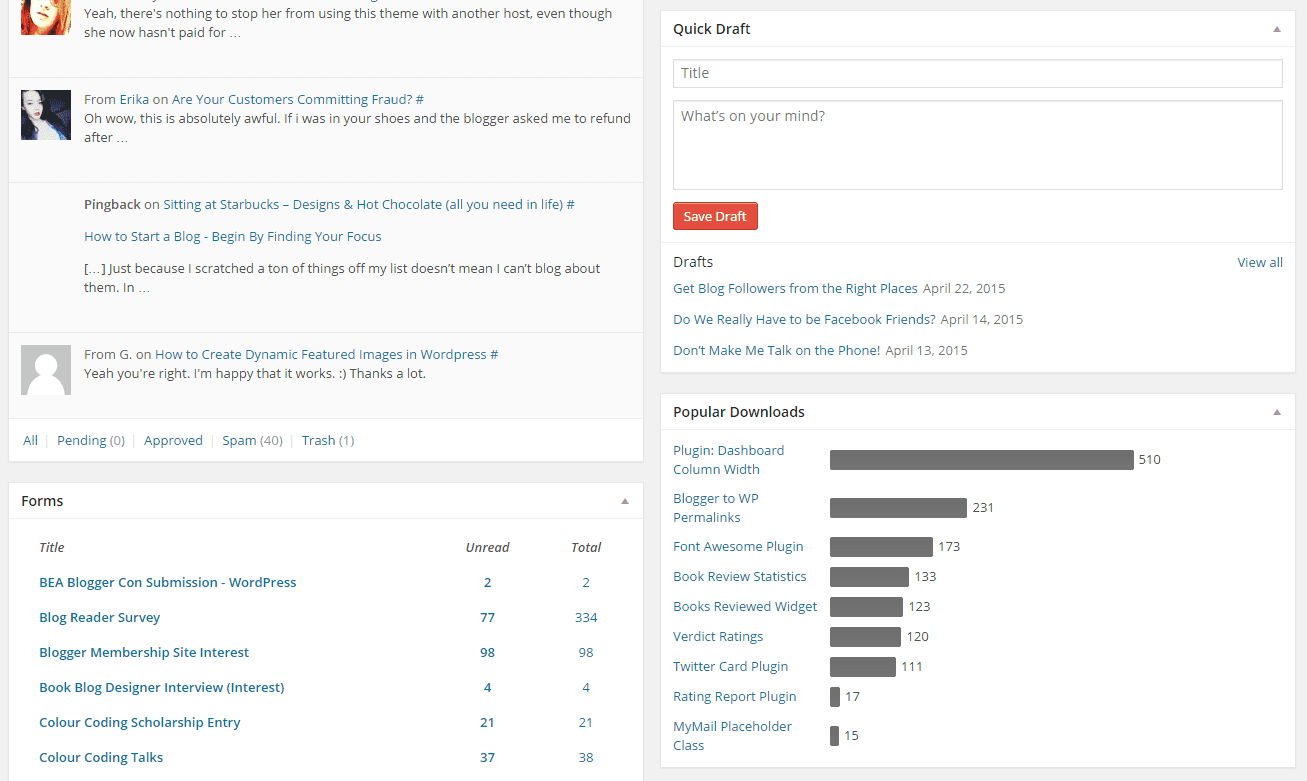Image resolution: width=1307 pixels, height=781 pixels.
Task: Collapse the Forms panel
Action: pyautogui.click(x=624, y=501)
